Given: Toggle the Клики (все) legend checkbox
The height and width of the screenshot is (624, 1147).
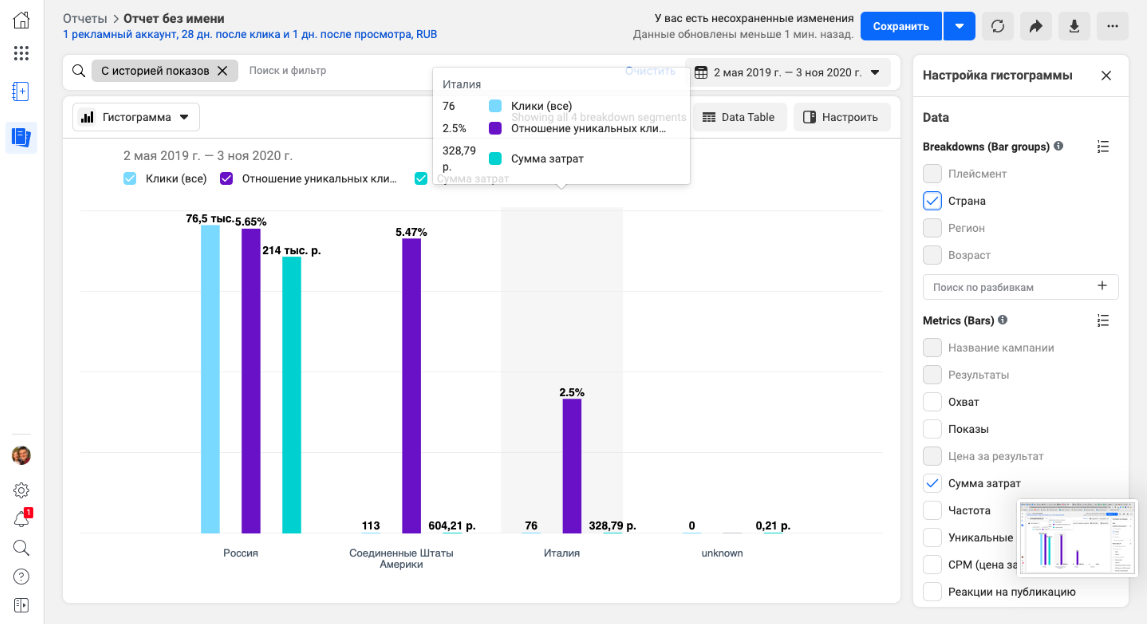Looking at the screenshot, I should pos(129,178).
